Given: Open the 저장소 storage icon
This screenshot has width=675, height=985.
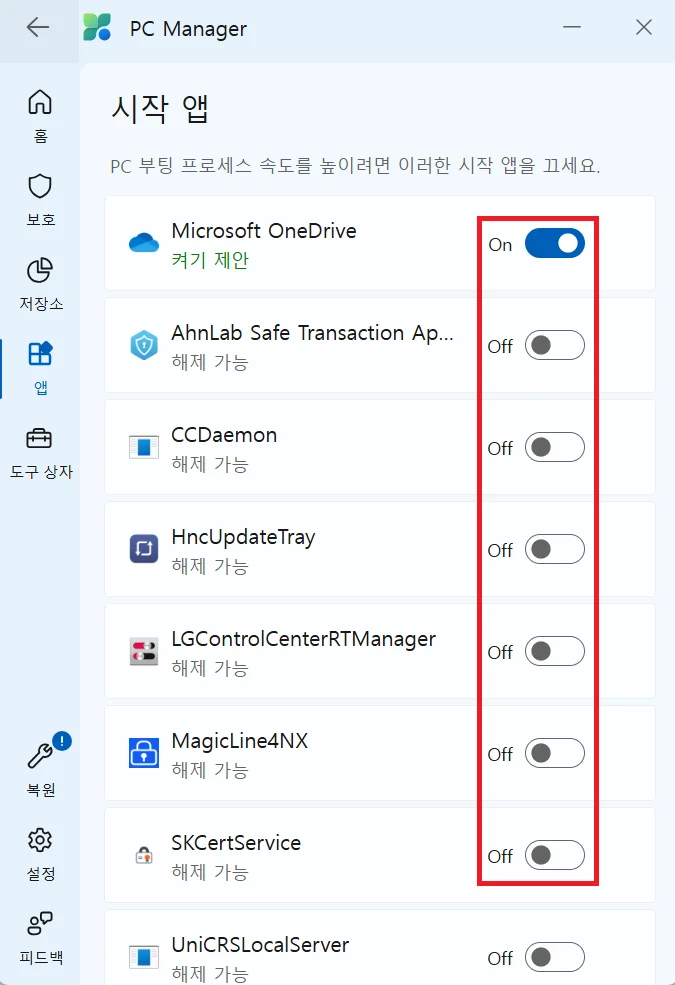Looking at the screenshot, I should tap(40, 270).
